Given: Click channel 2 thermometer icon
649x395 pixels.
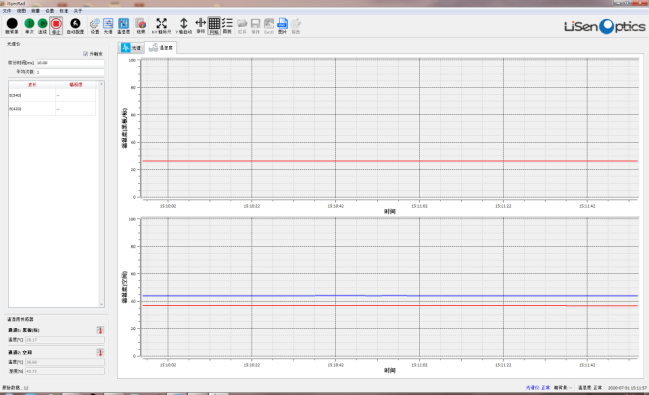Looking at the screenshot, I should pos(100,352).
